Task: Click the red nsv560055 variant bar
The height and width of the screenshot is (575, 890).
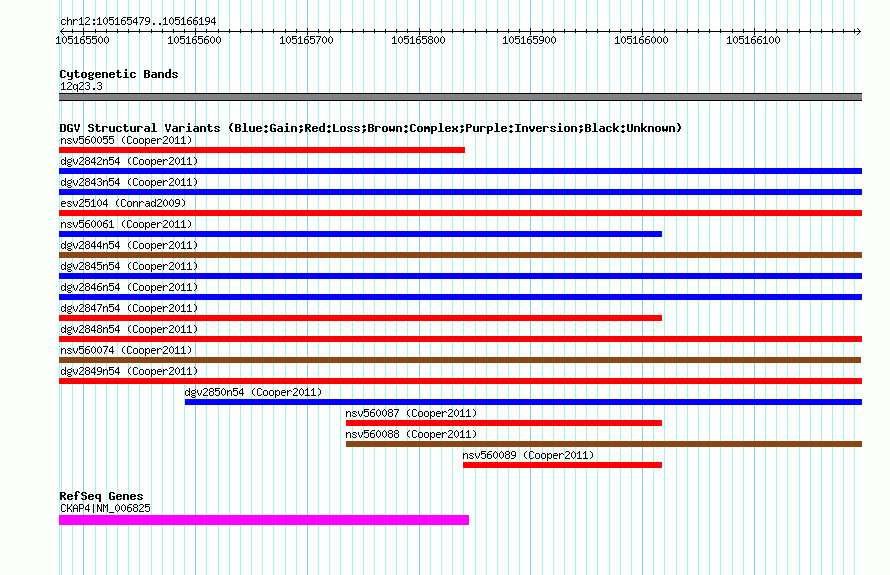Action: click(262, 150)
